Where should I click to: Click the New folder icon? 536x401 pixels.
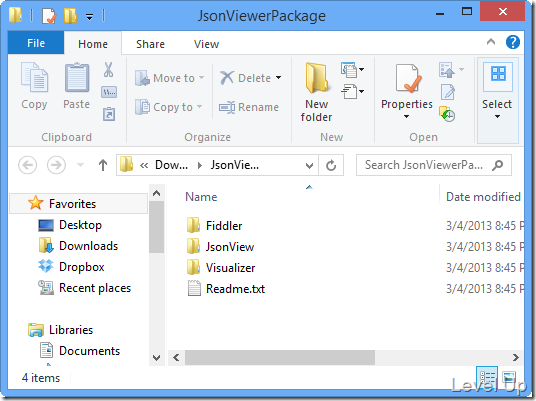coord(317,78)
